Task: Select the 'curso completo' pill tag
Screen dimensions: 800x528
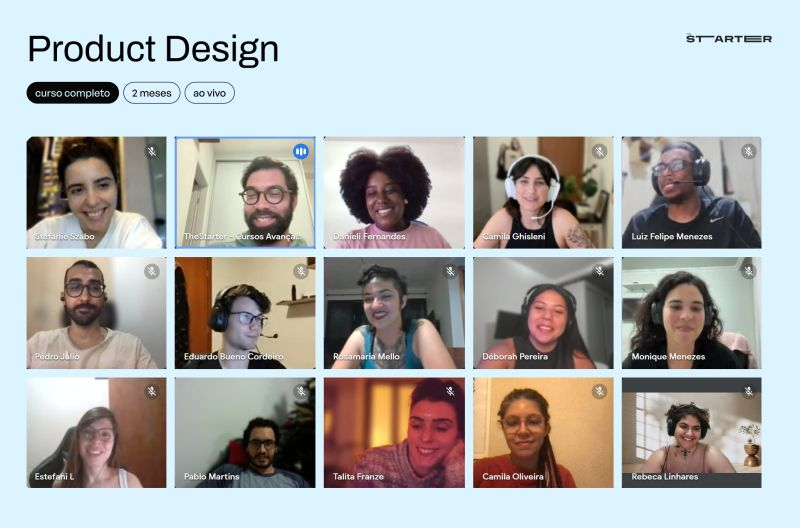Action: pos(72,93)
